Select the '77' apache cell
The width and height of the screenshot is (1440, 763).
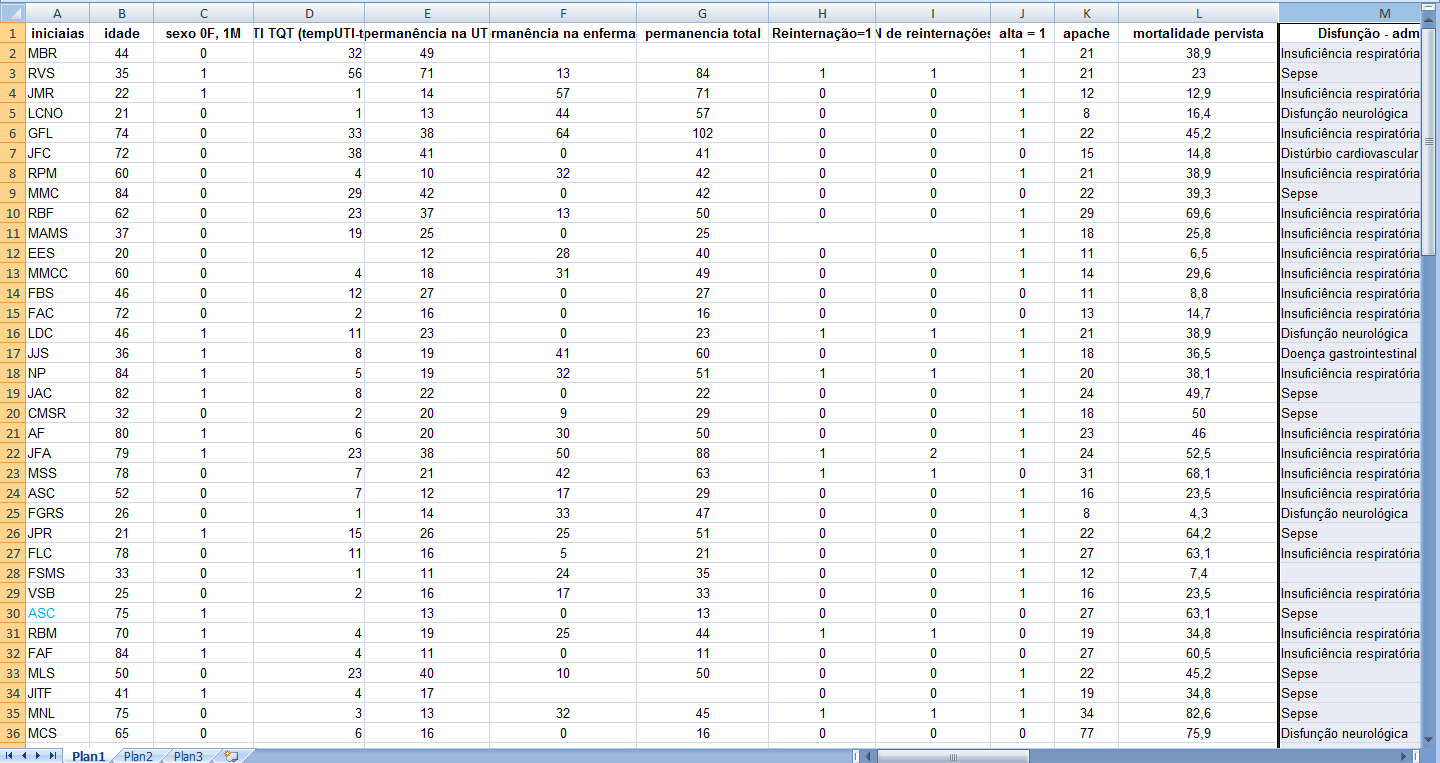point(1086,733)
